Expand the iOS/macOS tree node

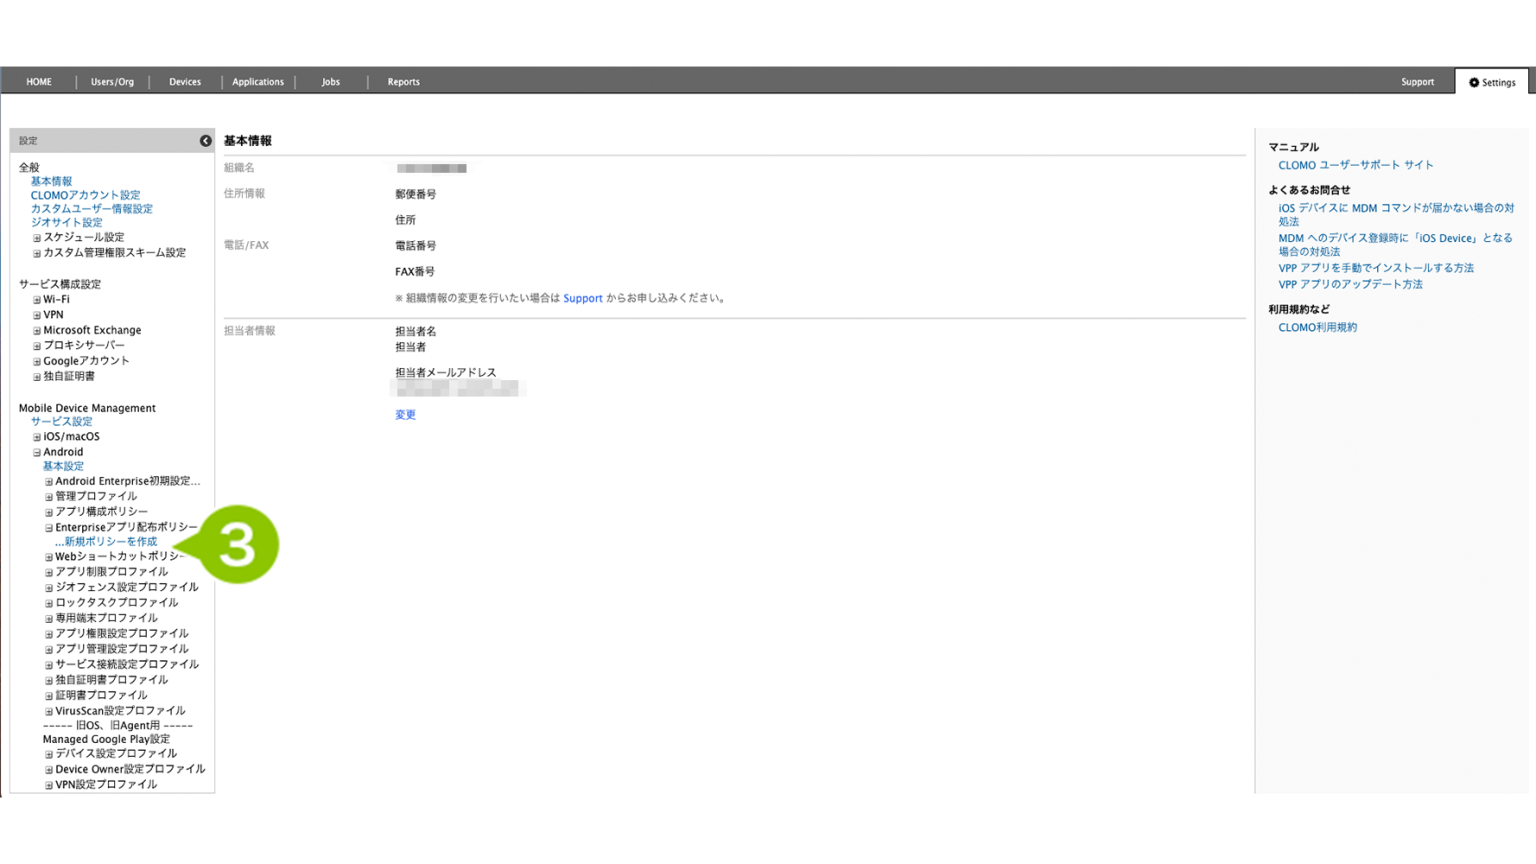pyautogui.click(x=37, y=437)
